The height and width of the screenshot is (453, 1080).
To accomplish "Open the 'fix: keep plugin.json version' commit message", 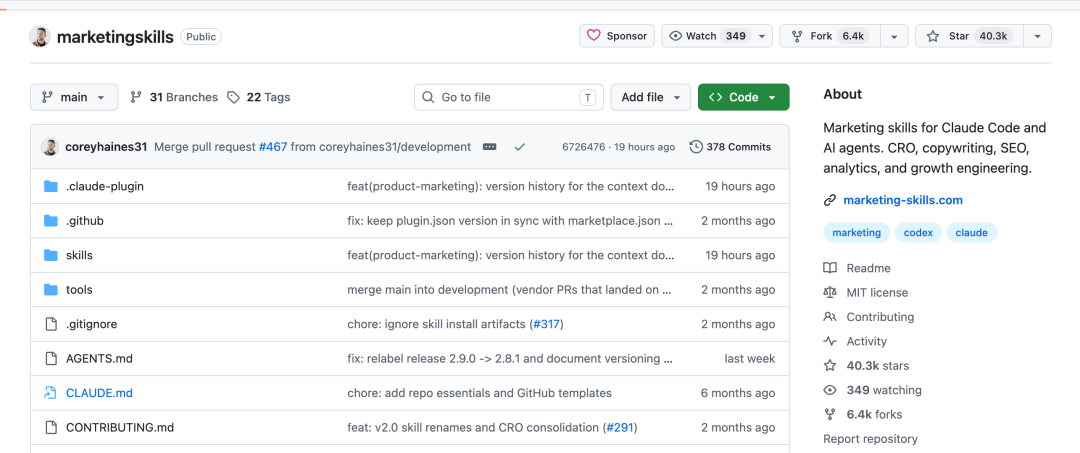I will point(510,221).
